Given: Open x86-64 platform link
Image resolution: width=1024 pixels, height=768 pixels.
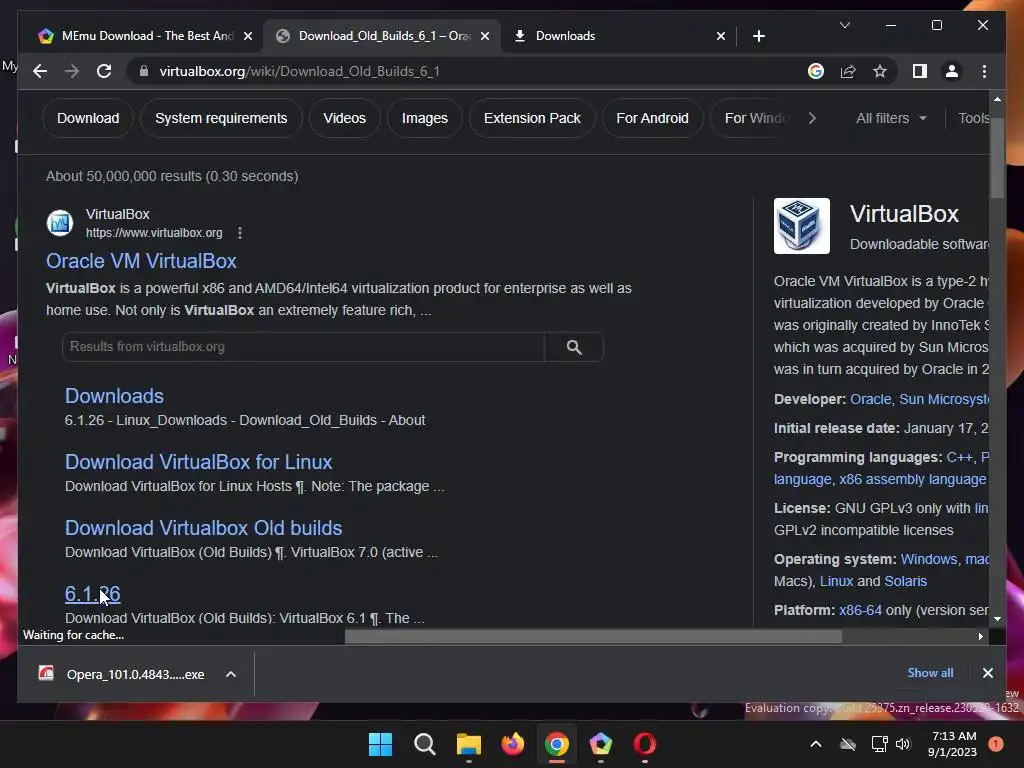Looking at the screenshot, I should pos(860,610).
